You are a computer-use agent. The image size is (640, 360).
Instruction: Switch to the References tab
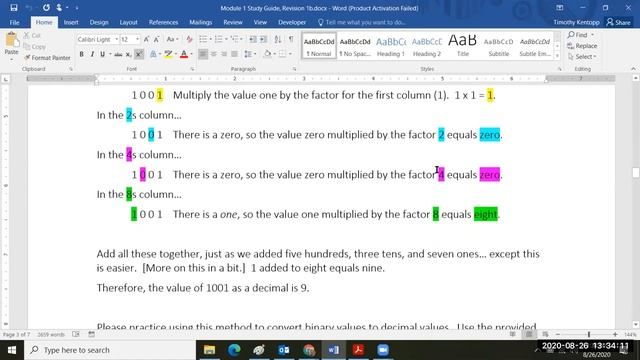pyautogui.click(x=163, y=22)
